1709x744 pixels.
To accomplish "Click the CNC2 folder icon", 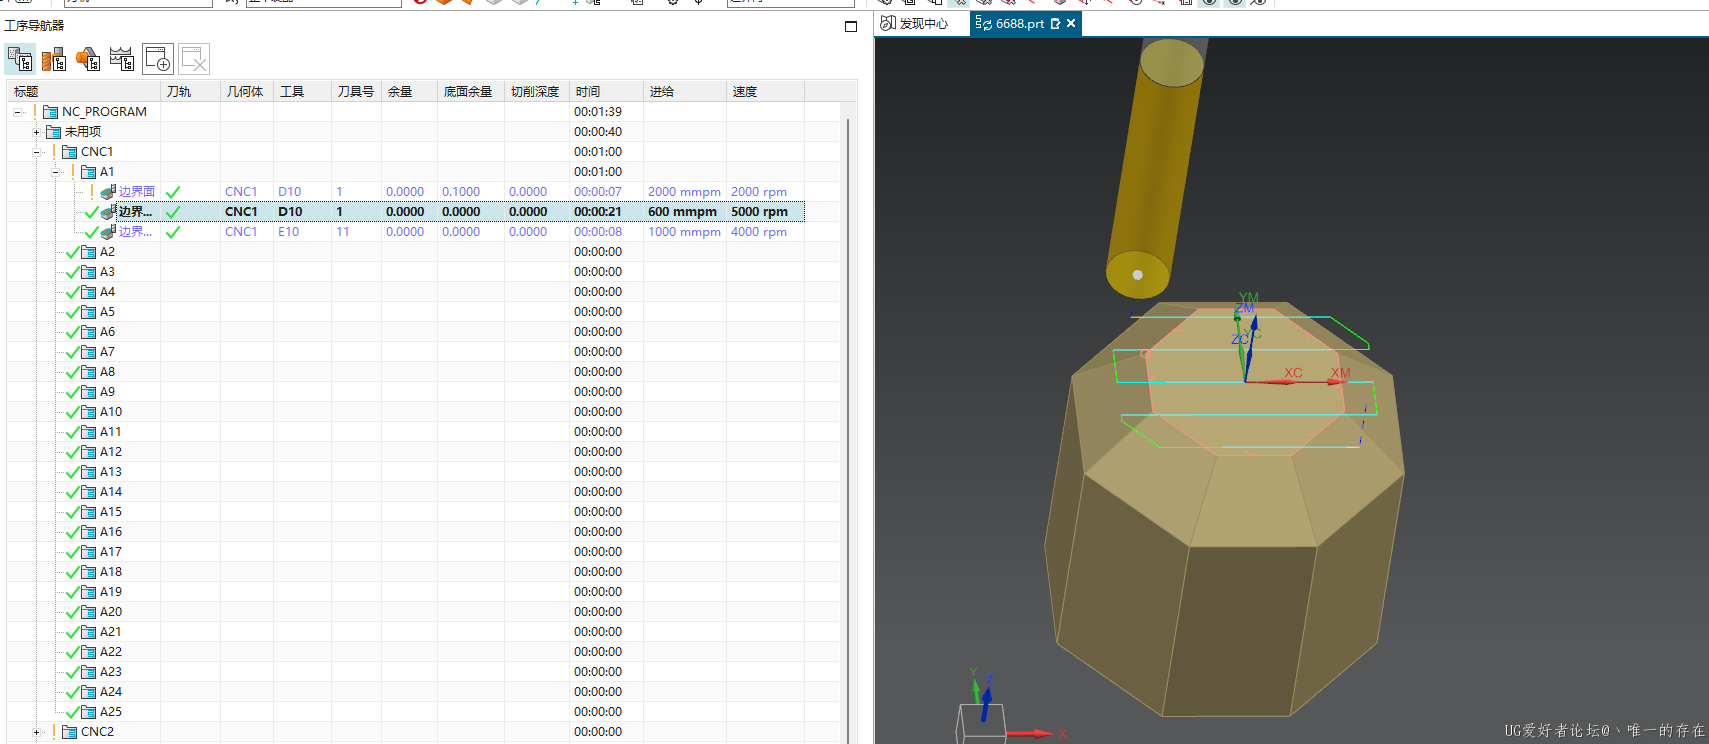I will (70, 732).
